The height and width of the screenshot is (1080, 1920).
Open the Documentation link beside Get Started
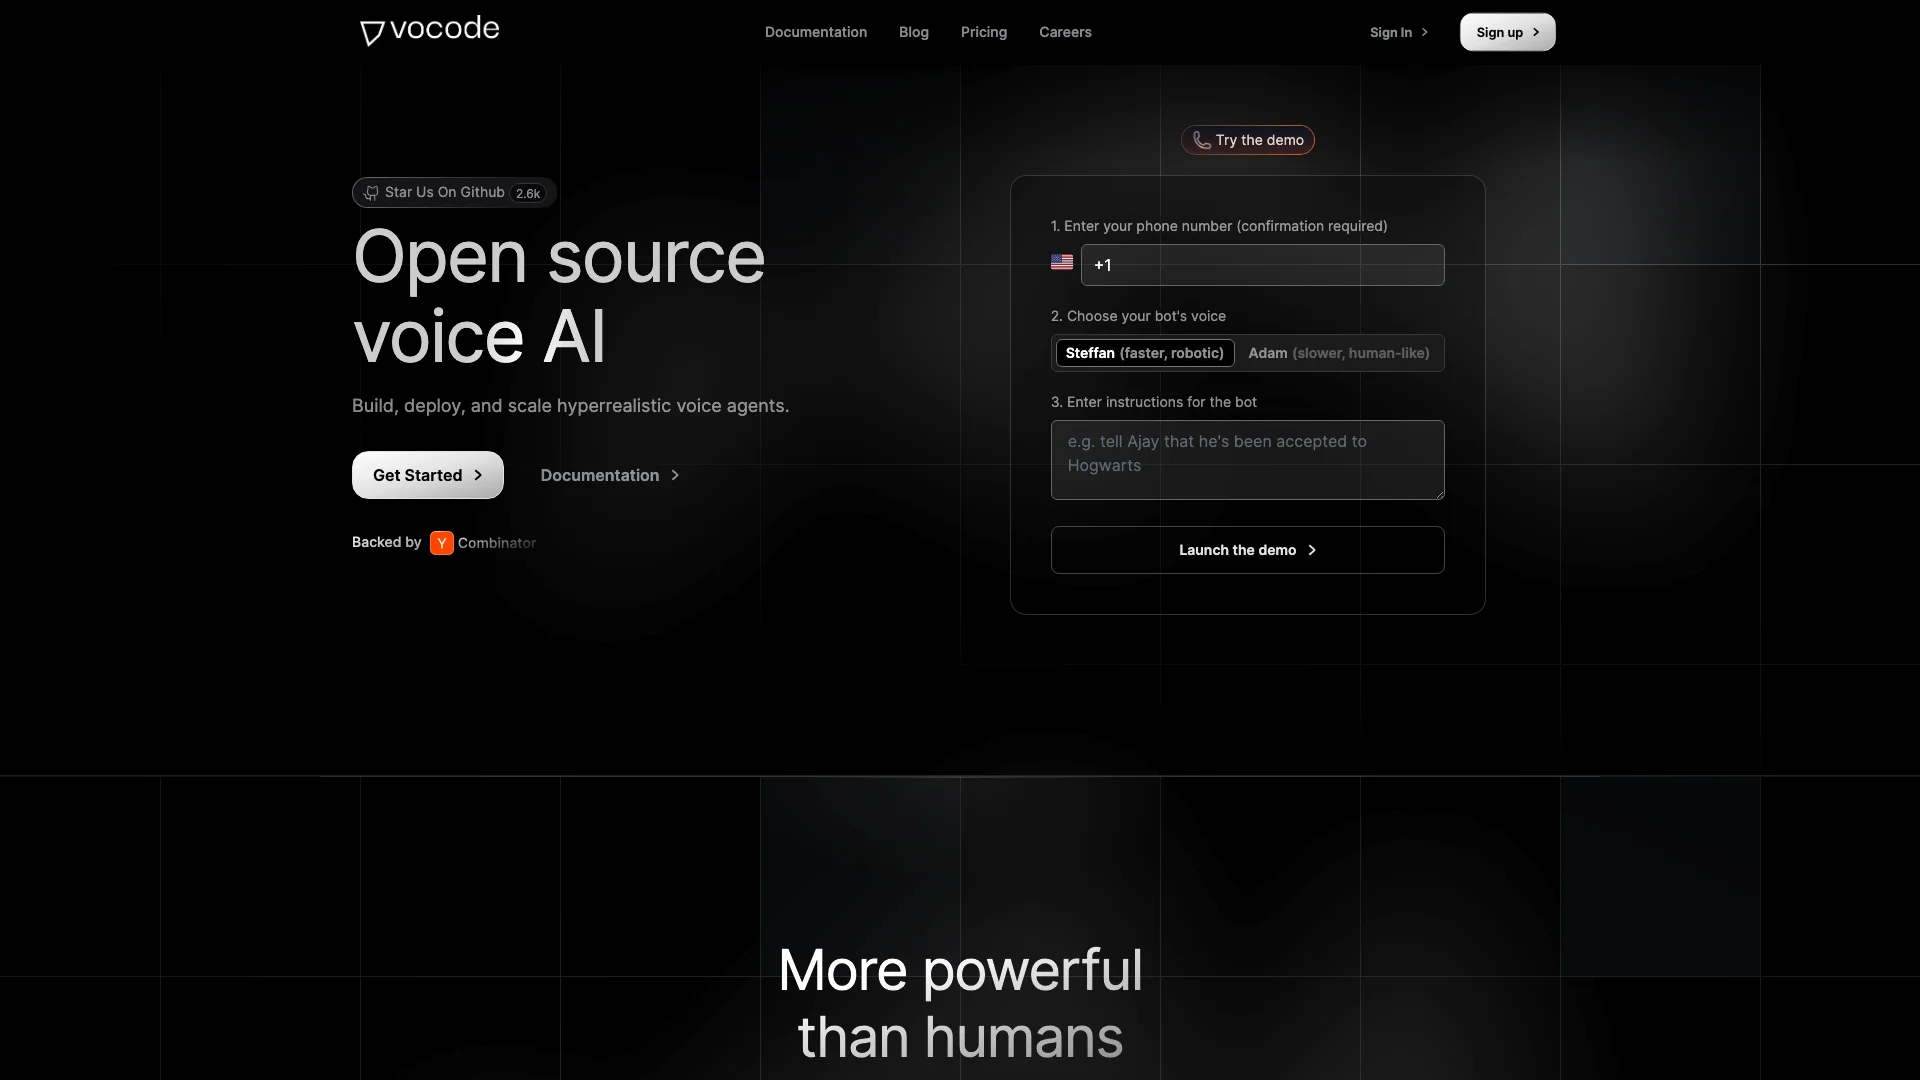coord(610,475)
